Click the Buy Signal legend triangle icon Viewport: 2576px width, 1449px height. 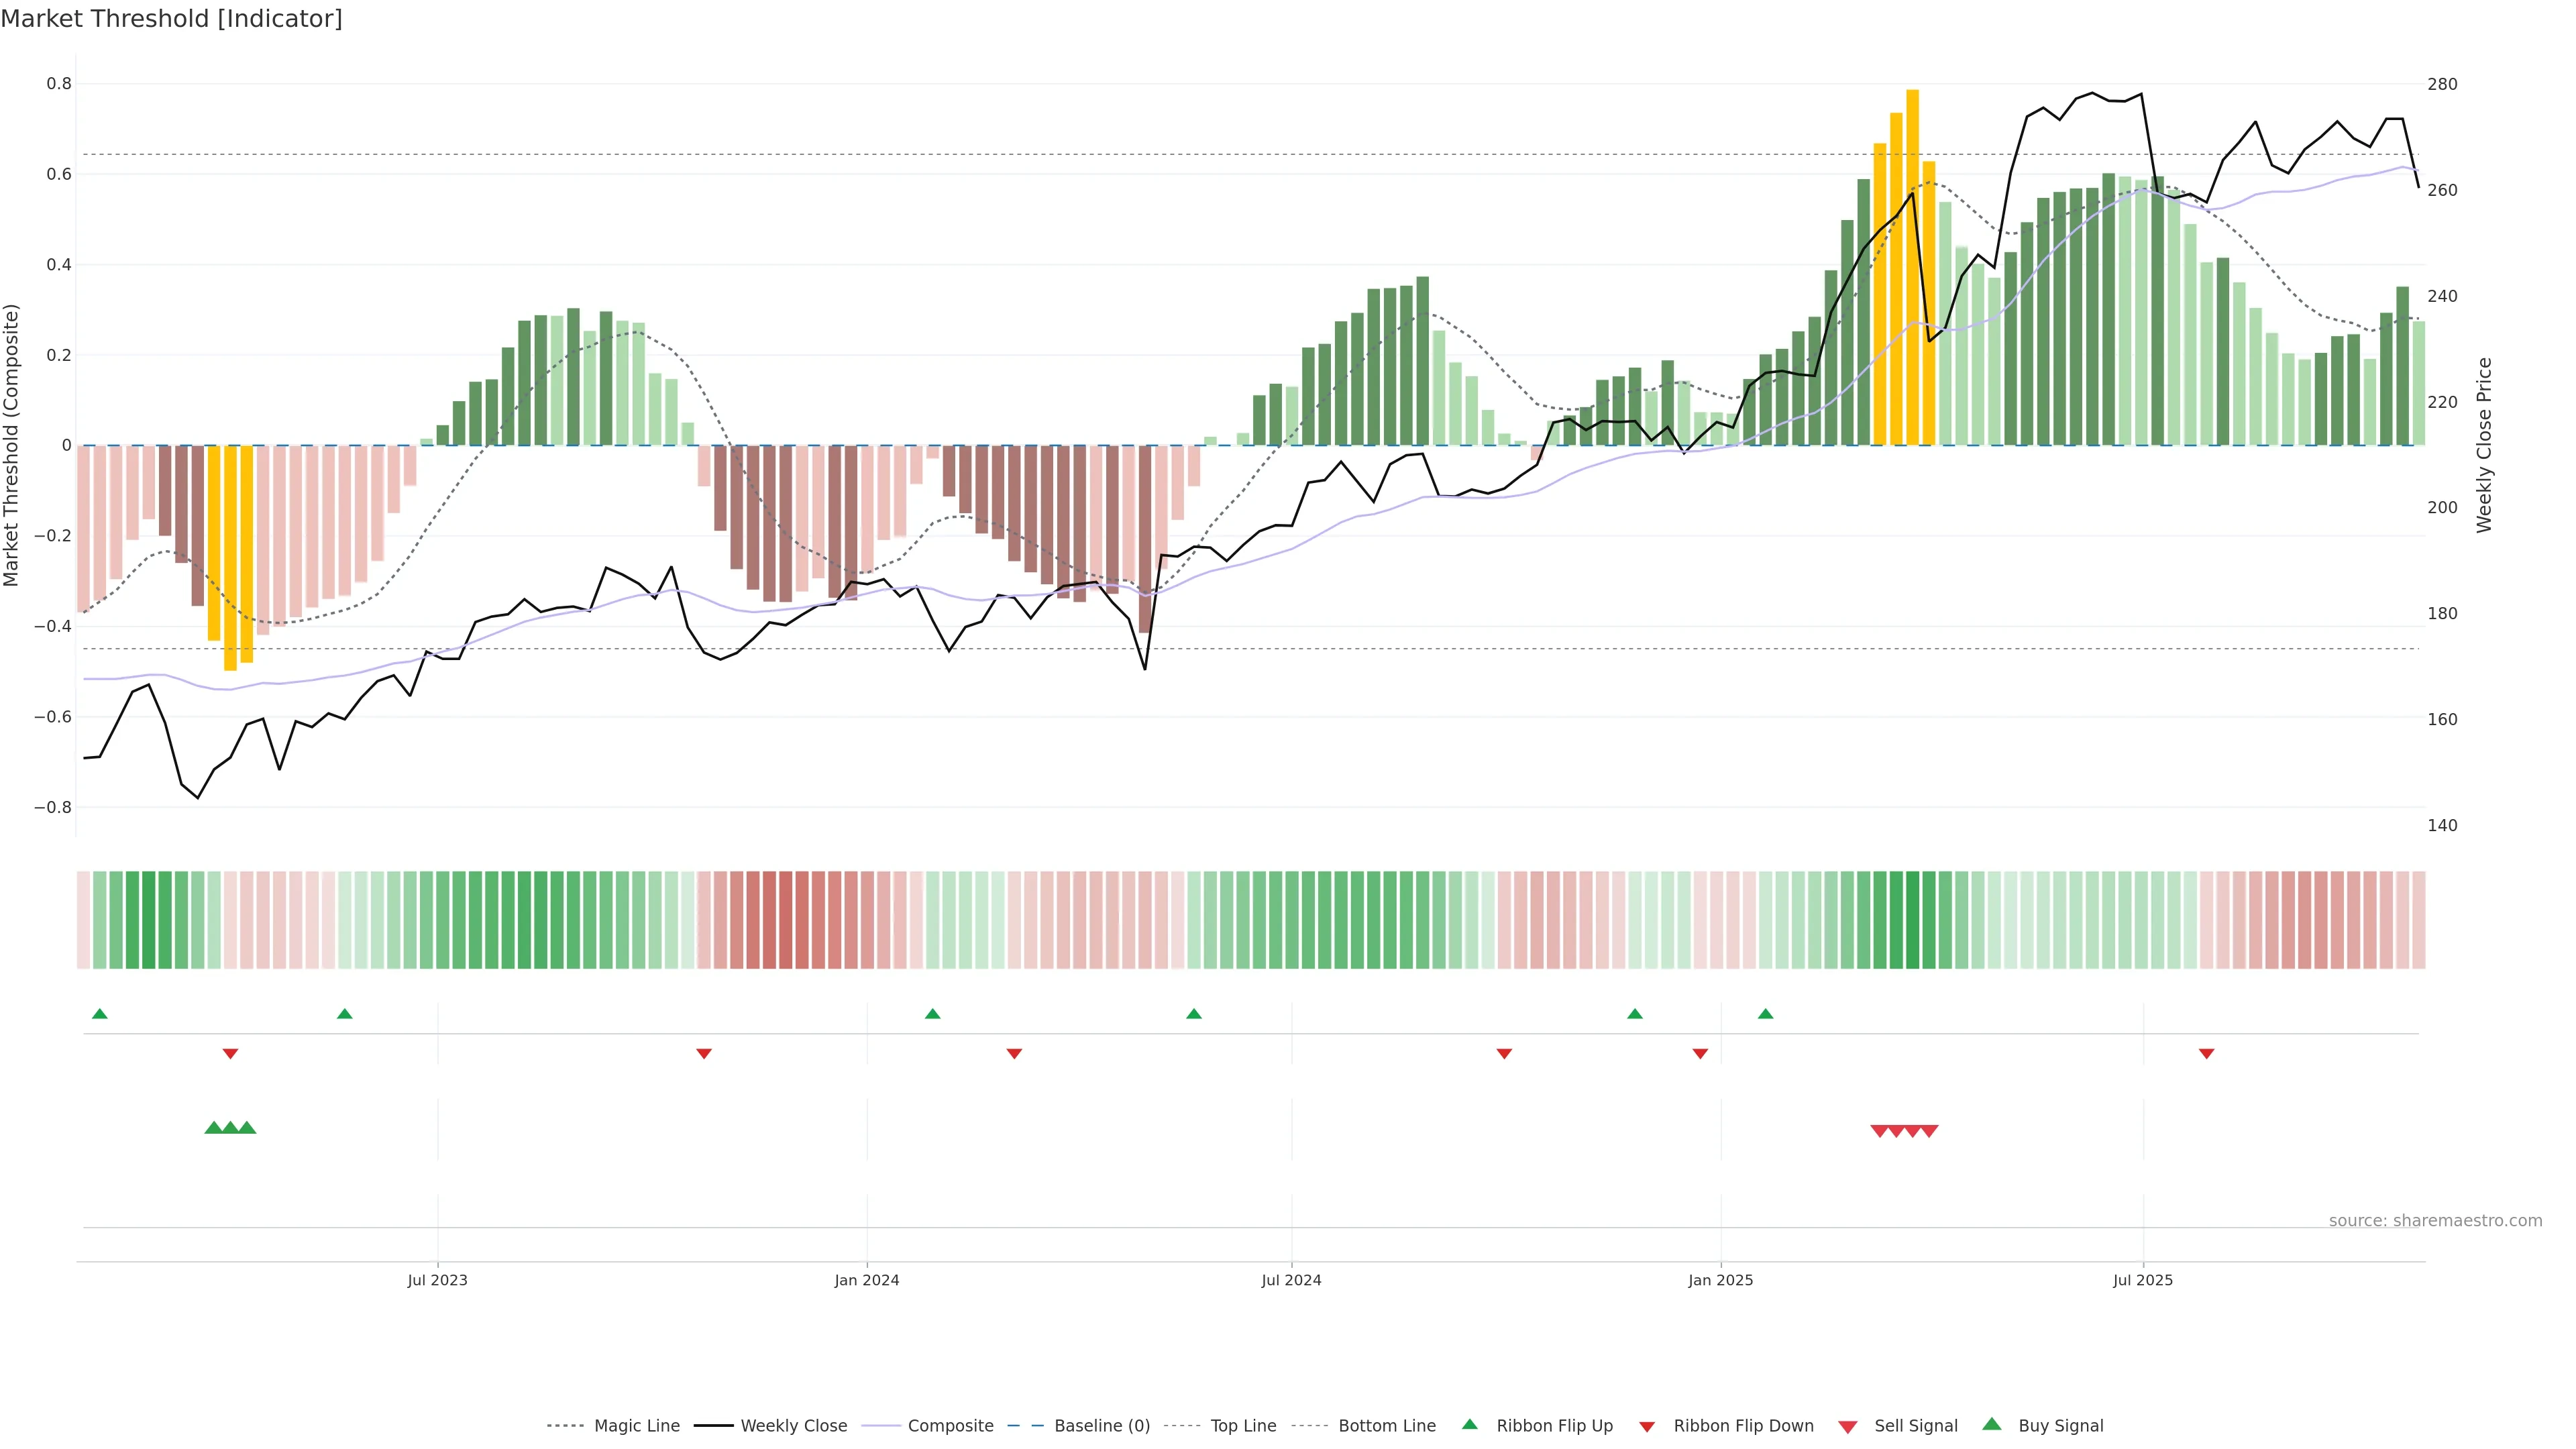1992,1425
